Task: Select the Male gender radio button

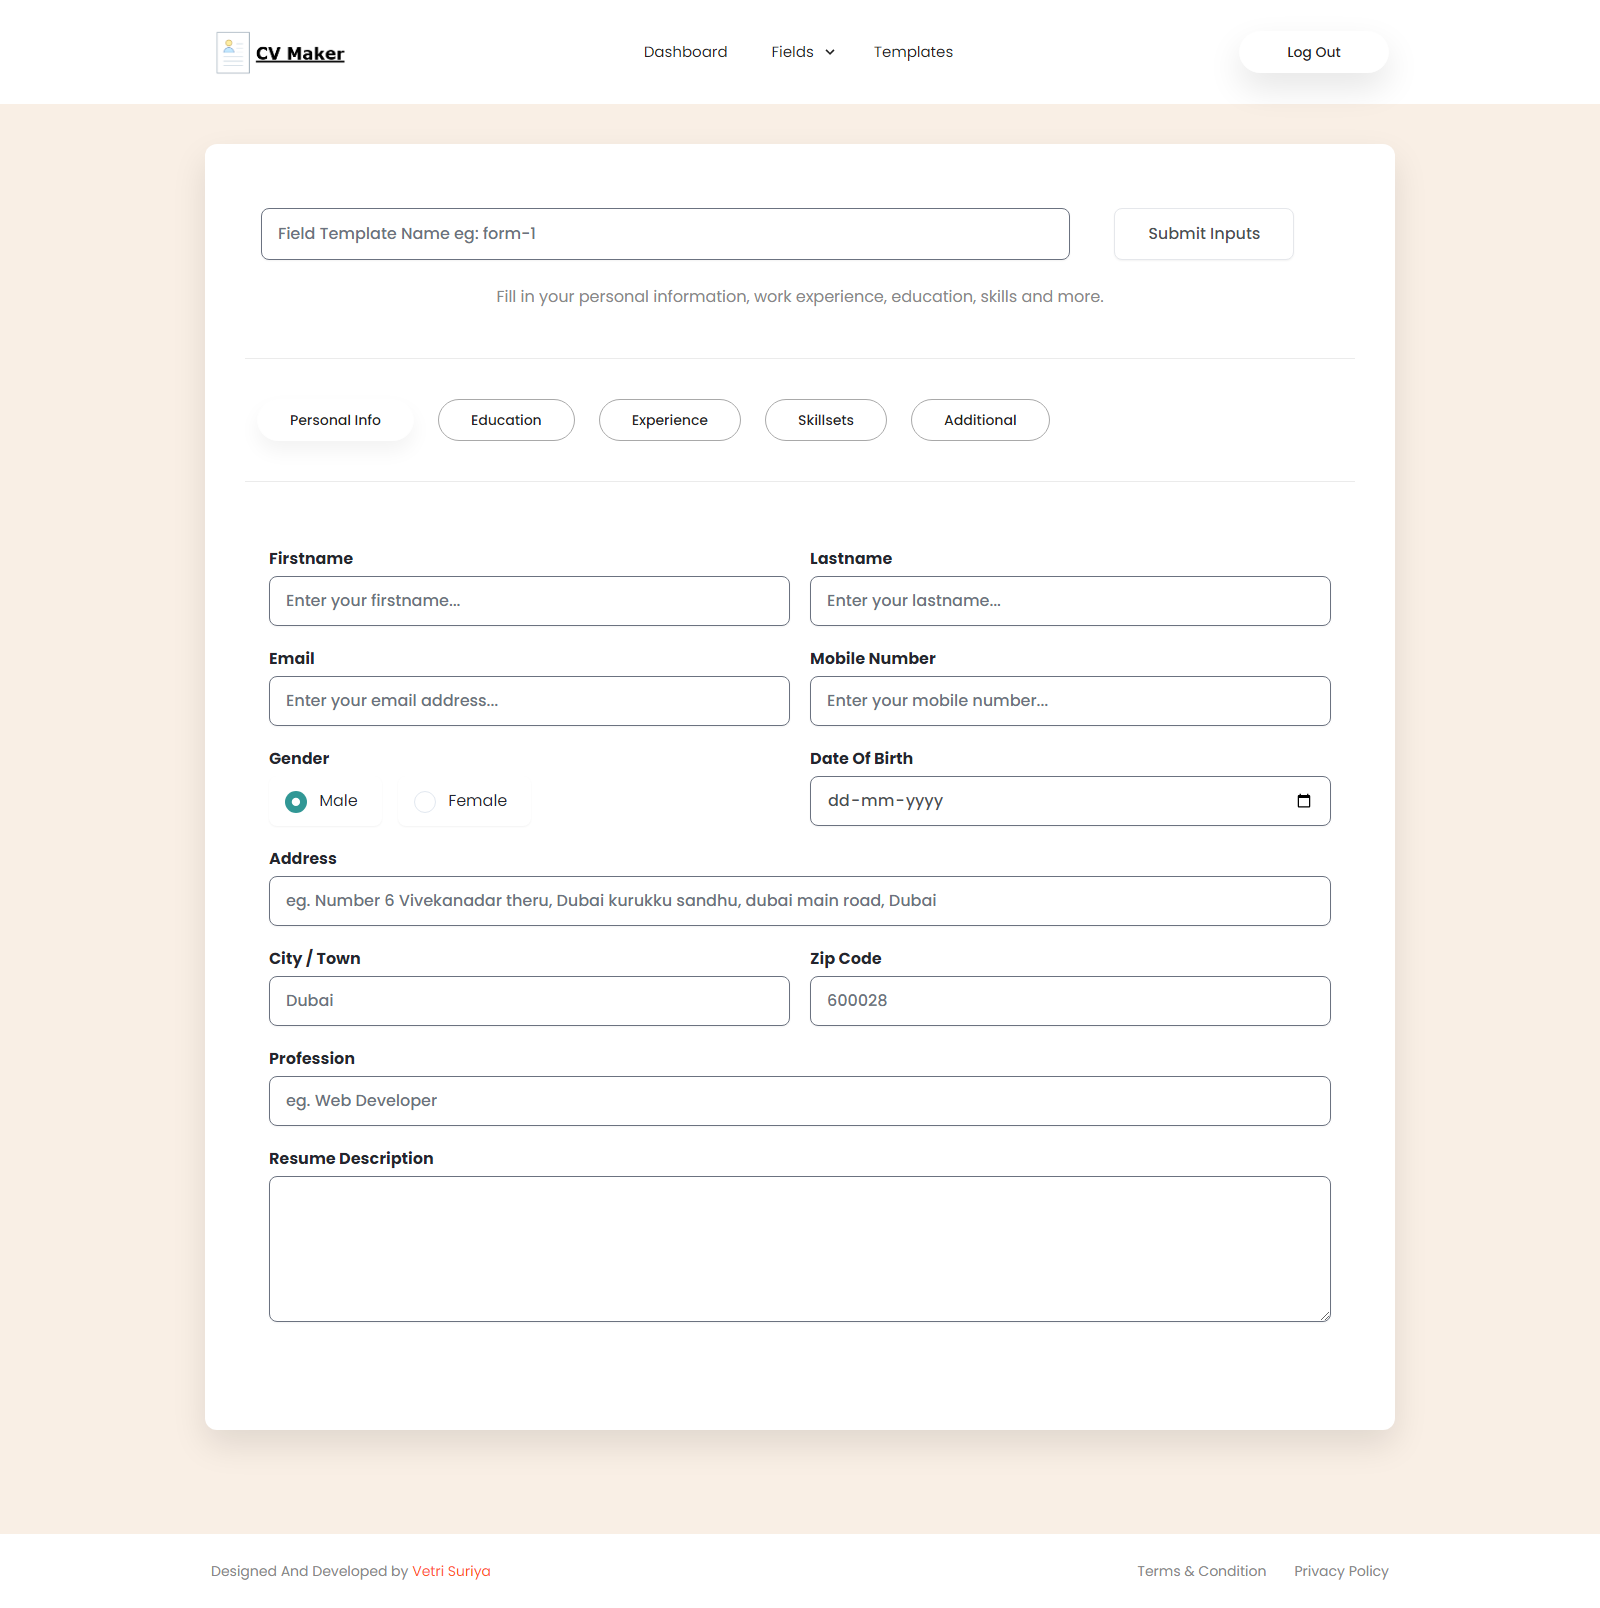Action: pyautogui.click(x=296, y=802)
